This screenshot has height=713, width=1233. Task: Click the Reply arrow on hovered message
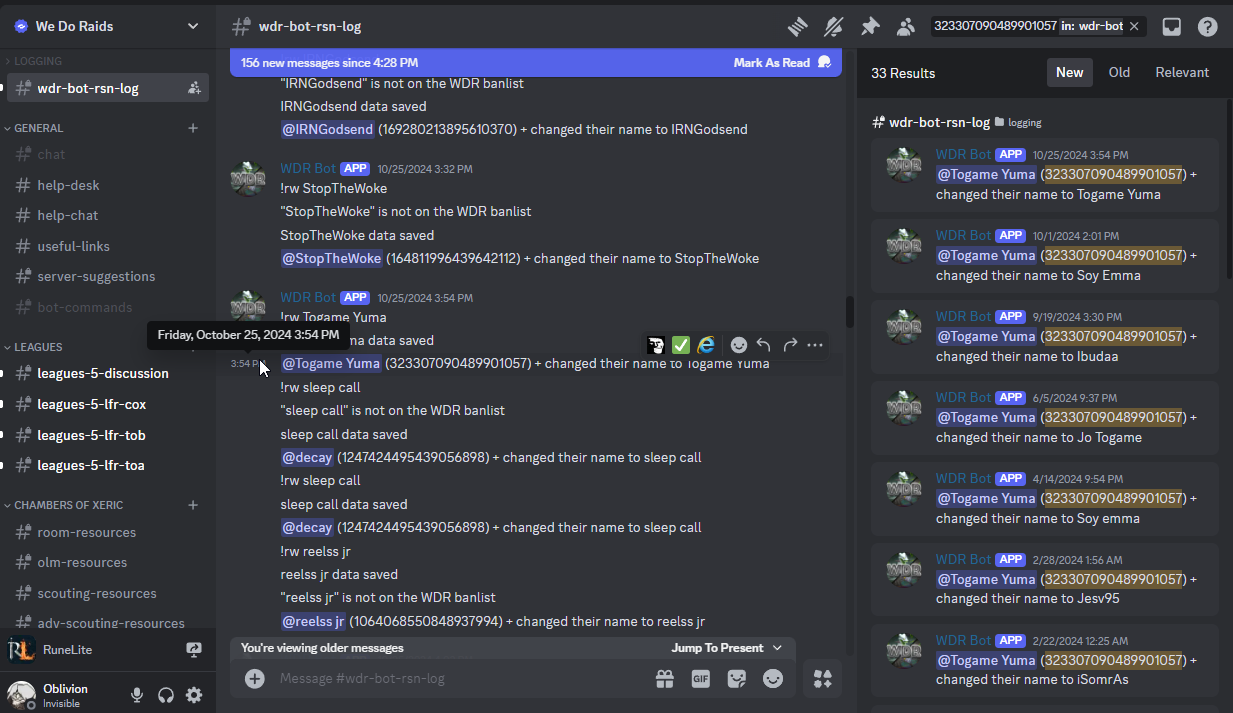pyautogui.click(x=764, y=345)
